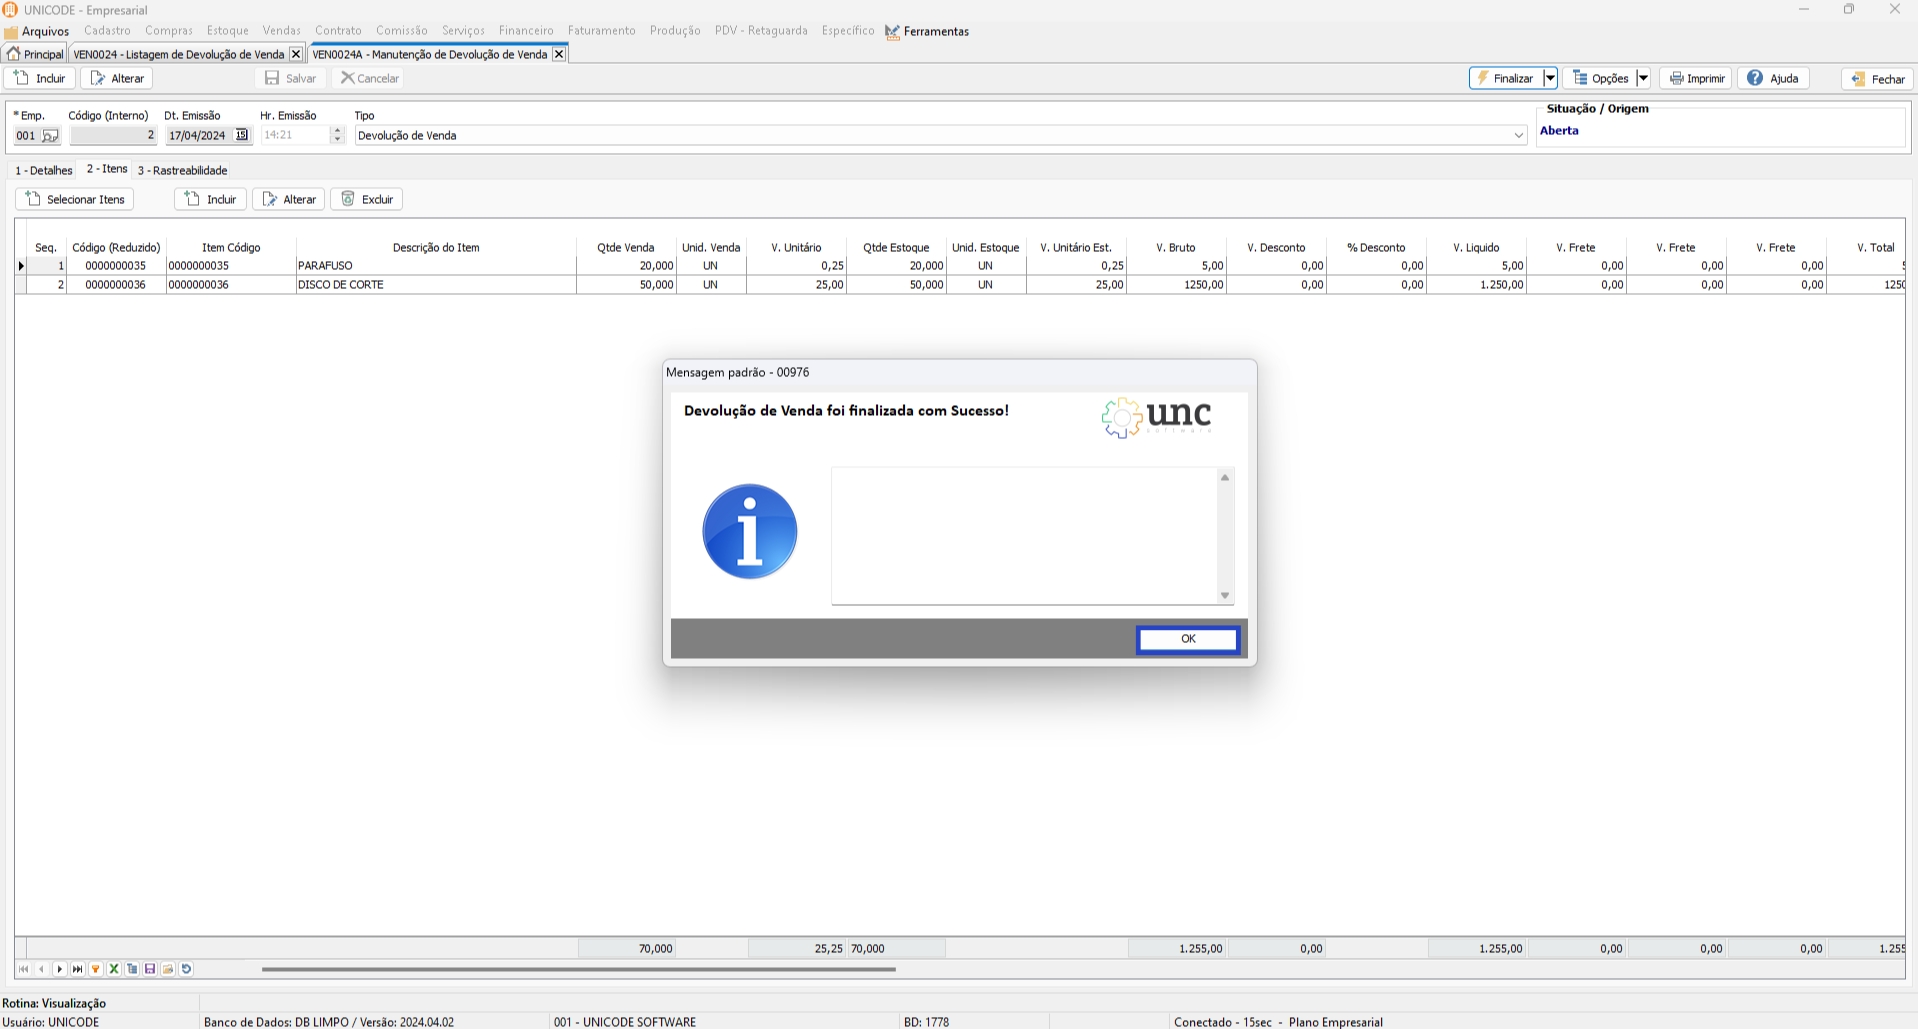Expand the Opções dropdown arrow
Image resolution: width=1918 pixels, height=1029 pixels.
(x=1643, y=78)
